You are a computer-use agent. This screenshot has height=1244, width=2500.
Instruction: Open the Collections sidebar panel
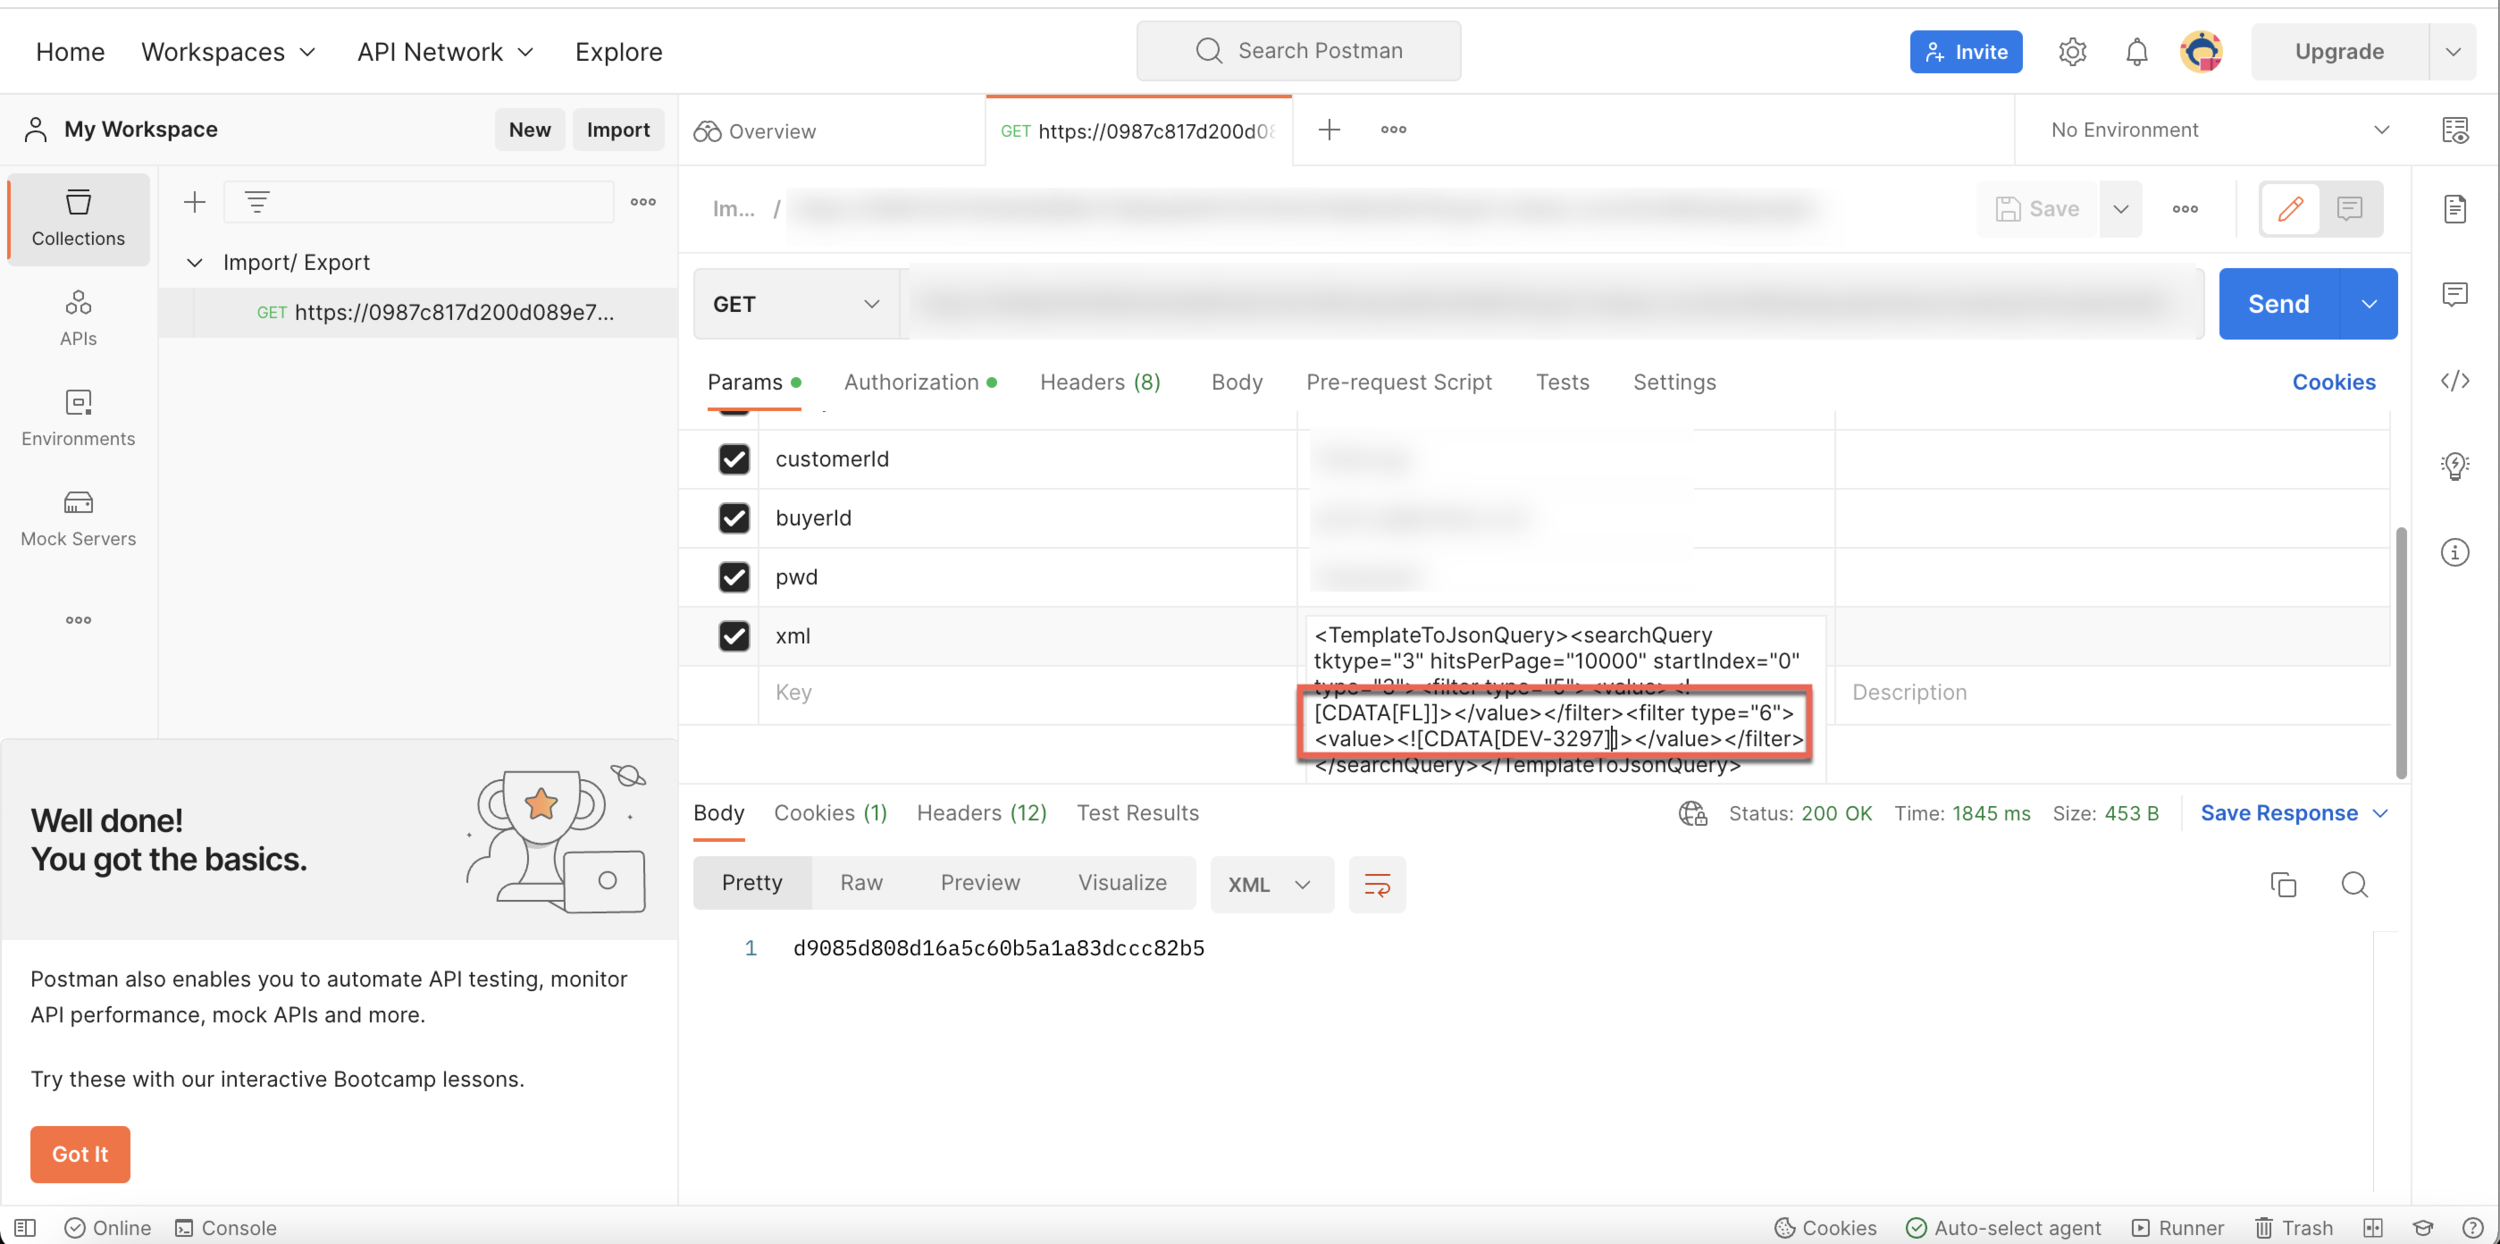tap(78, 218)
